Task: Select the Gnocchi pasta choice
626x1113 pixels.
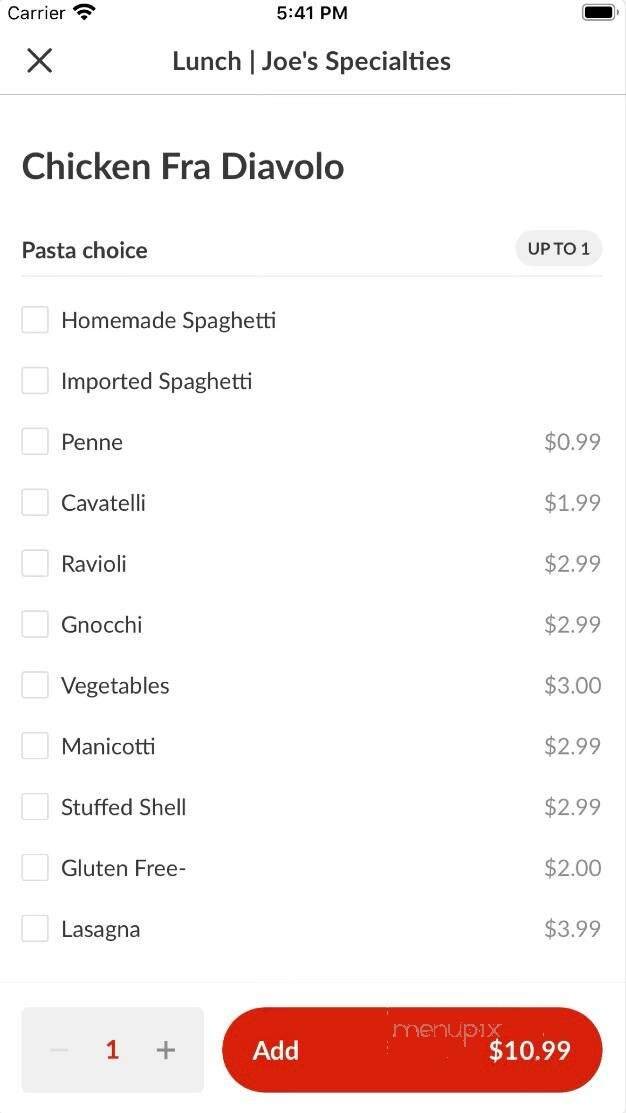Action: (x=35, y=624)
